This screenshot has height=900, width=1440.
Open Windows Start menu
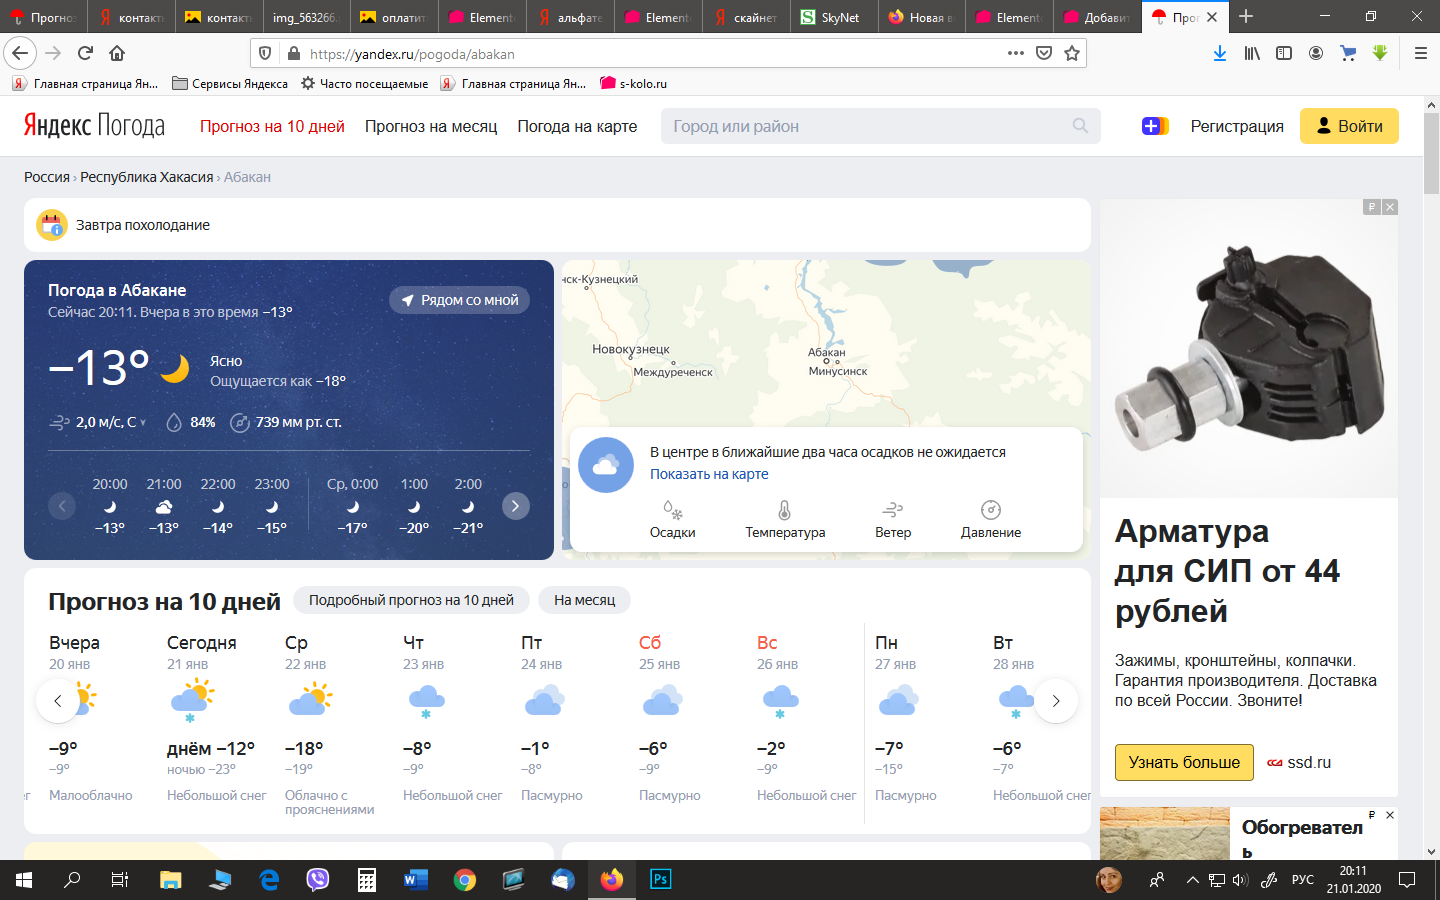pyautogui.click(x=24, y=880)
